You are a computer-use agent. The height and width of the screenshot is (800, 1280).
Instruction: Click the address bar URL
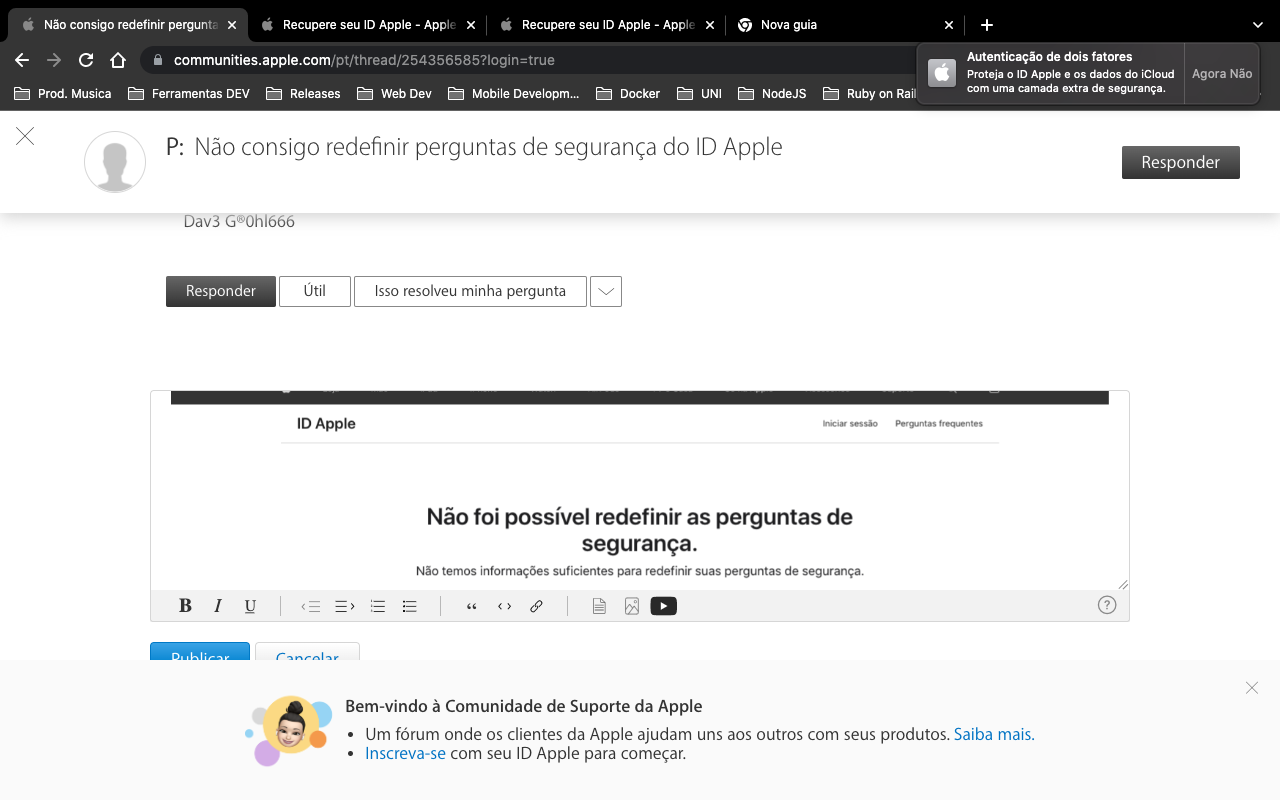[364, 60]
